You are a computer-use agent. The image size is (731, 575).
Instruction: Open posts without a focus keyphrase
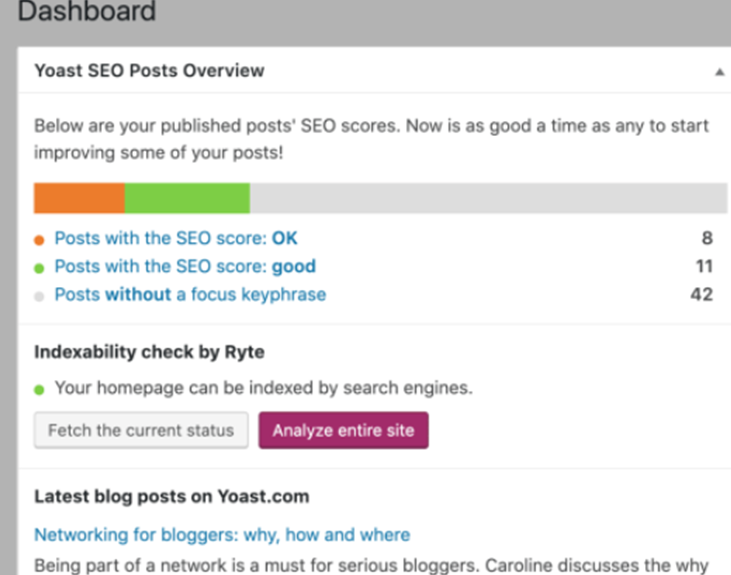[190, 295]
